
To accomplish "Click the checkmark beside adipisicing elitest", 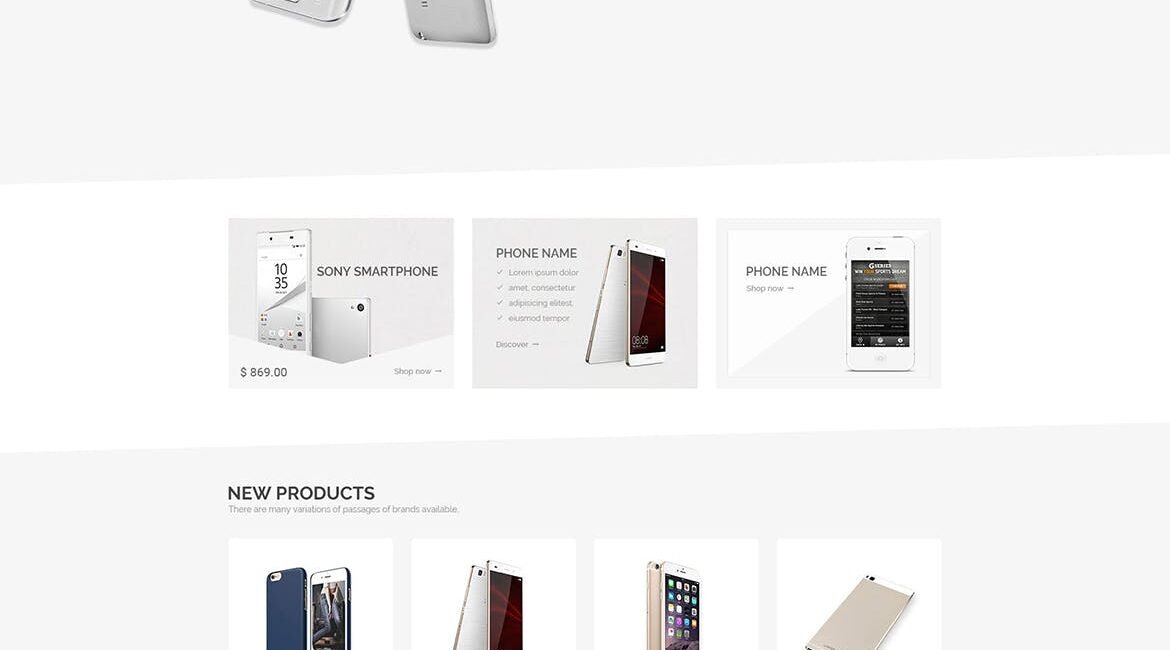I will coord(500,303).
